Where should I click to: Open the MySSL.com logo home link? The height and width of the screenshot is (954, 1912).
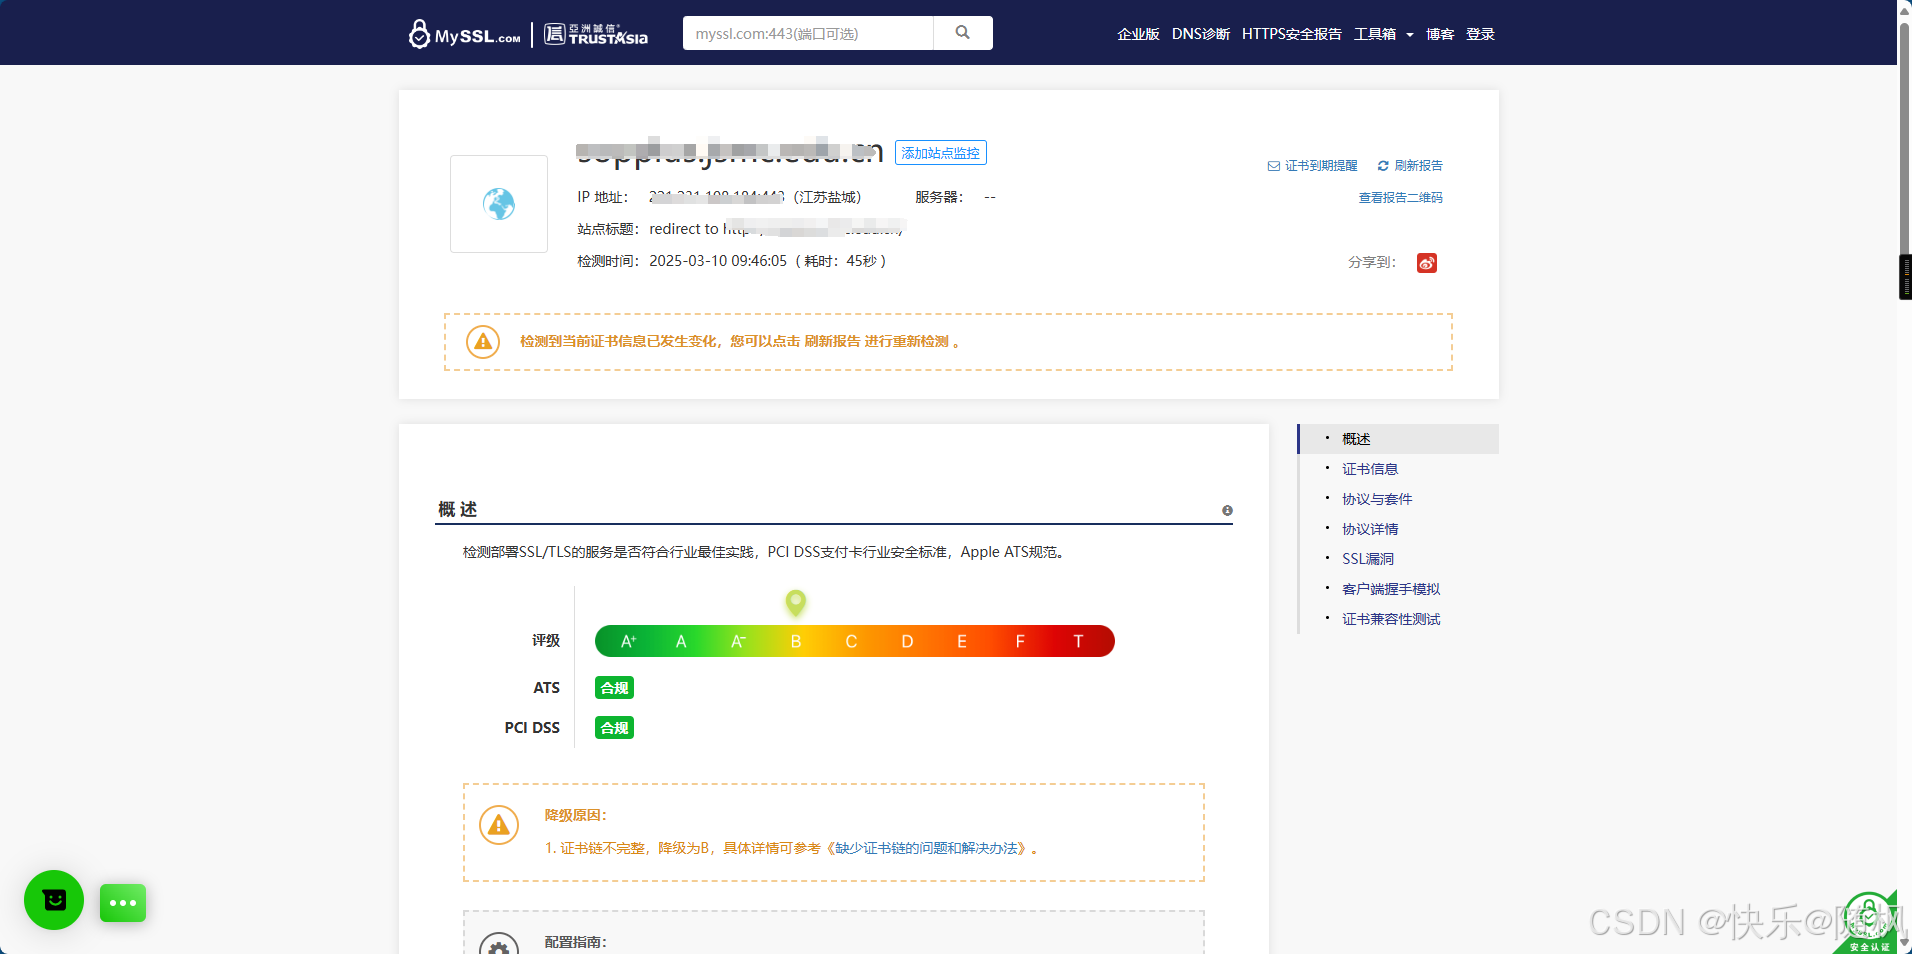(465, 34)
